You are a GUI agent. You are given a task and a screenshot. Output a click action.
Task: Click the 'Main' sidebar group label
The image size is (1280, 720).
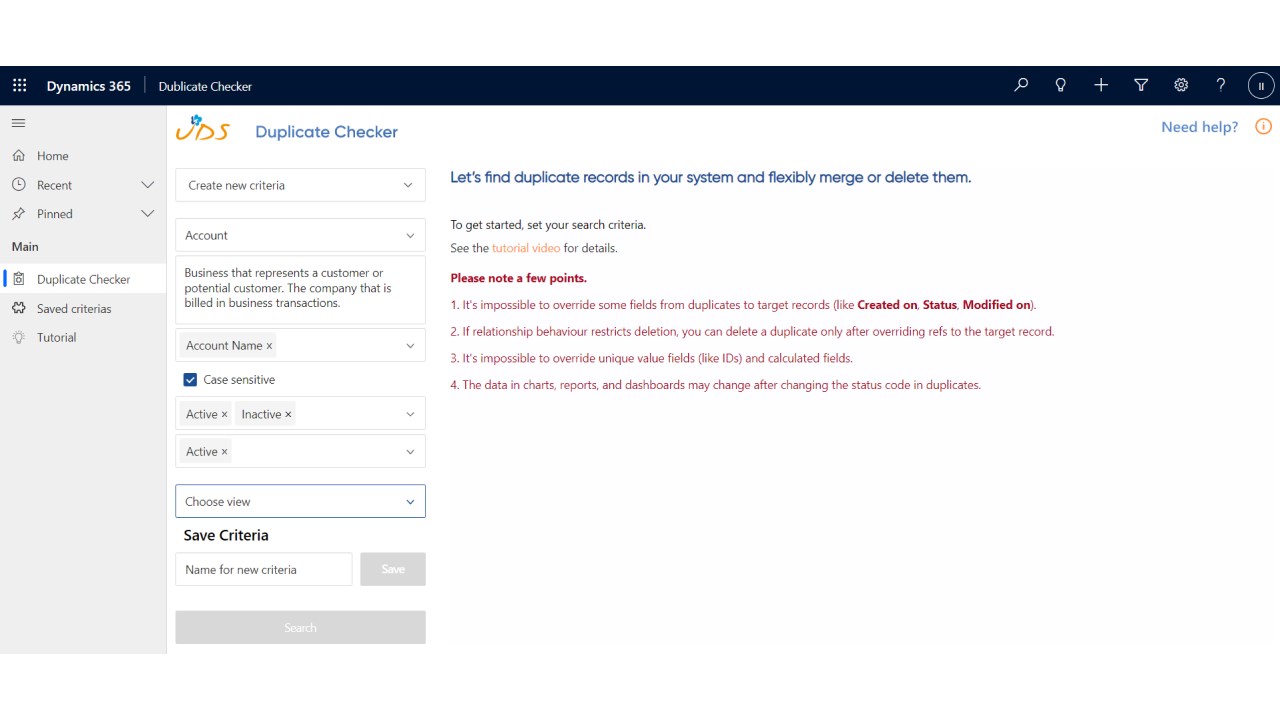coord(25,246)
